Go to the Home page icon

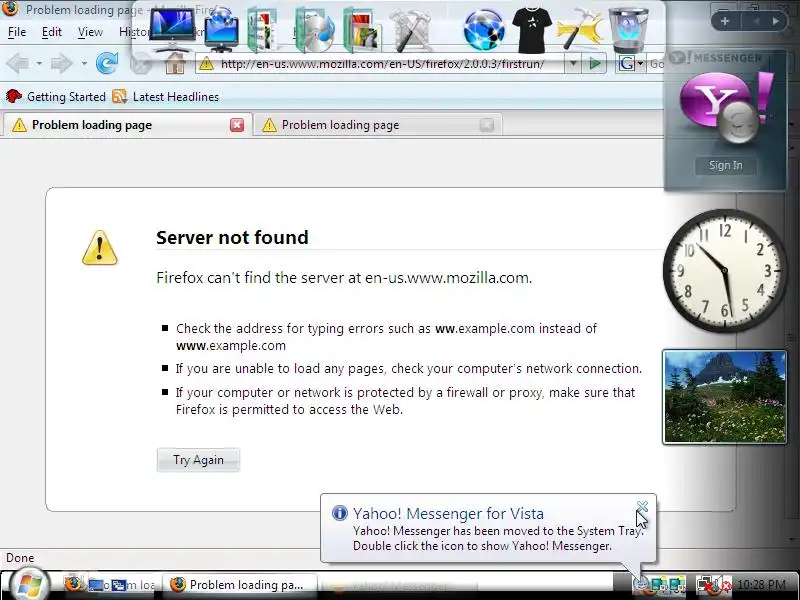(175, 64)
